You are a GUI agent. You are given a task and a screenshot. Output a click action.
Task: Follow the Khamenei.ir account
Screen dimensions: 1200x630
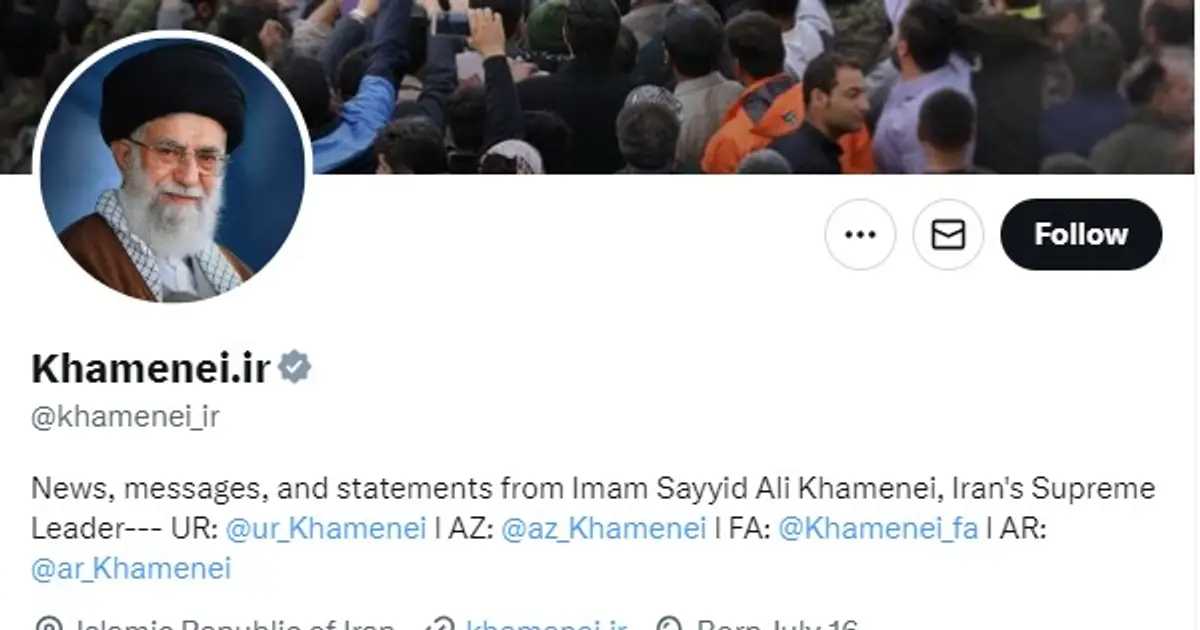pyautogui.click(x=1081, y=234)
